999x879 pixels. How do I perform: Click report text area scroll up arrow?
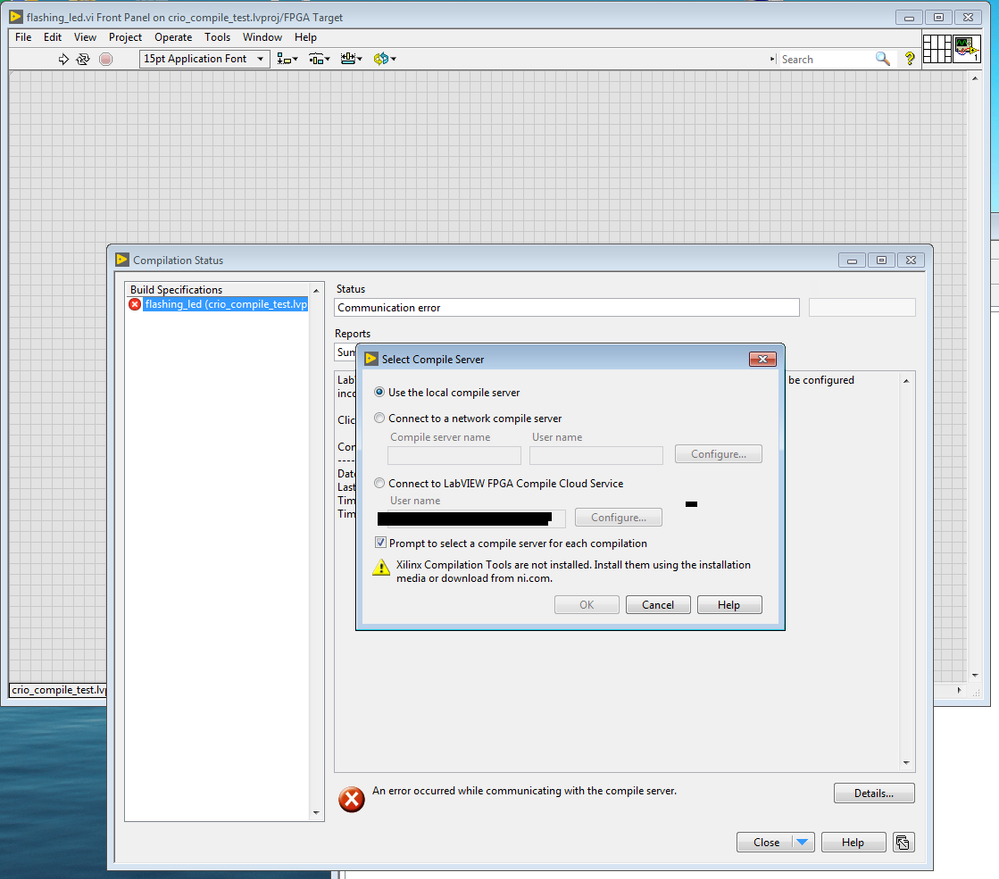(906, 382)
